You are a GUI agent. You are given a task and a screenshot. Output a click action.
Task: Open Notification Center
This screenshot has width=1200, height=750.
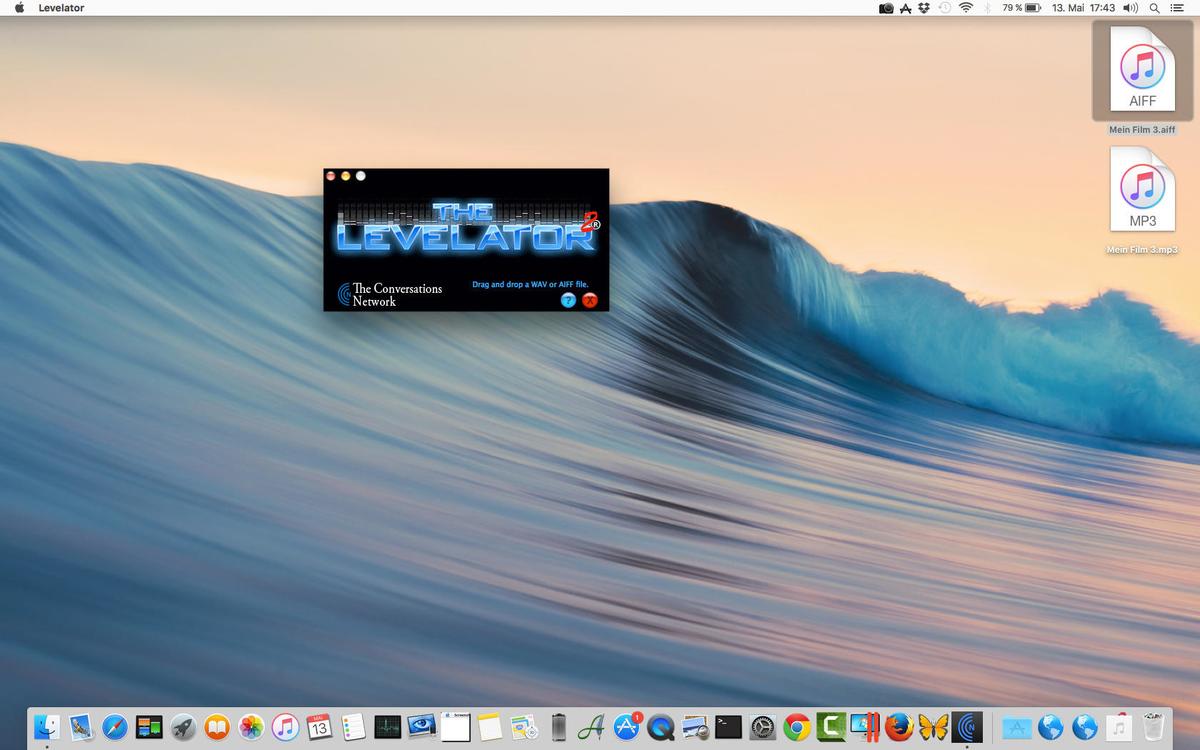click(x=1177, y=8)
